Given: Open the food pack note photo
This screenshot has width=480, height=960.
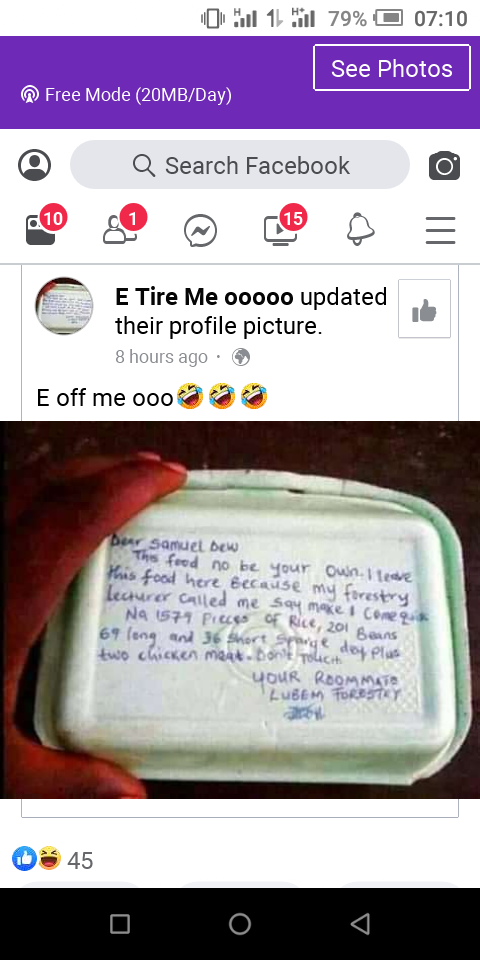Looking at the screenshot, I should pos(240,610).
